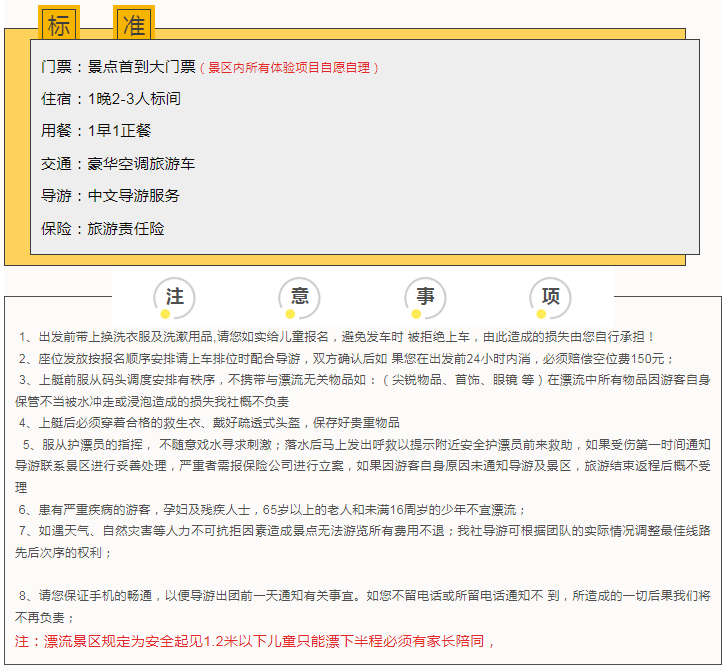Click the circular '注' badge
This screenshot has height=671, width=728.
pyautogui.click(x=175, y=298)
